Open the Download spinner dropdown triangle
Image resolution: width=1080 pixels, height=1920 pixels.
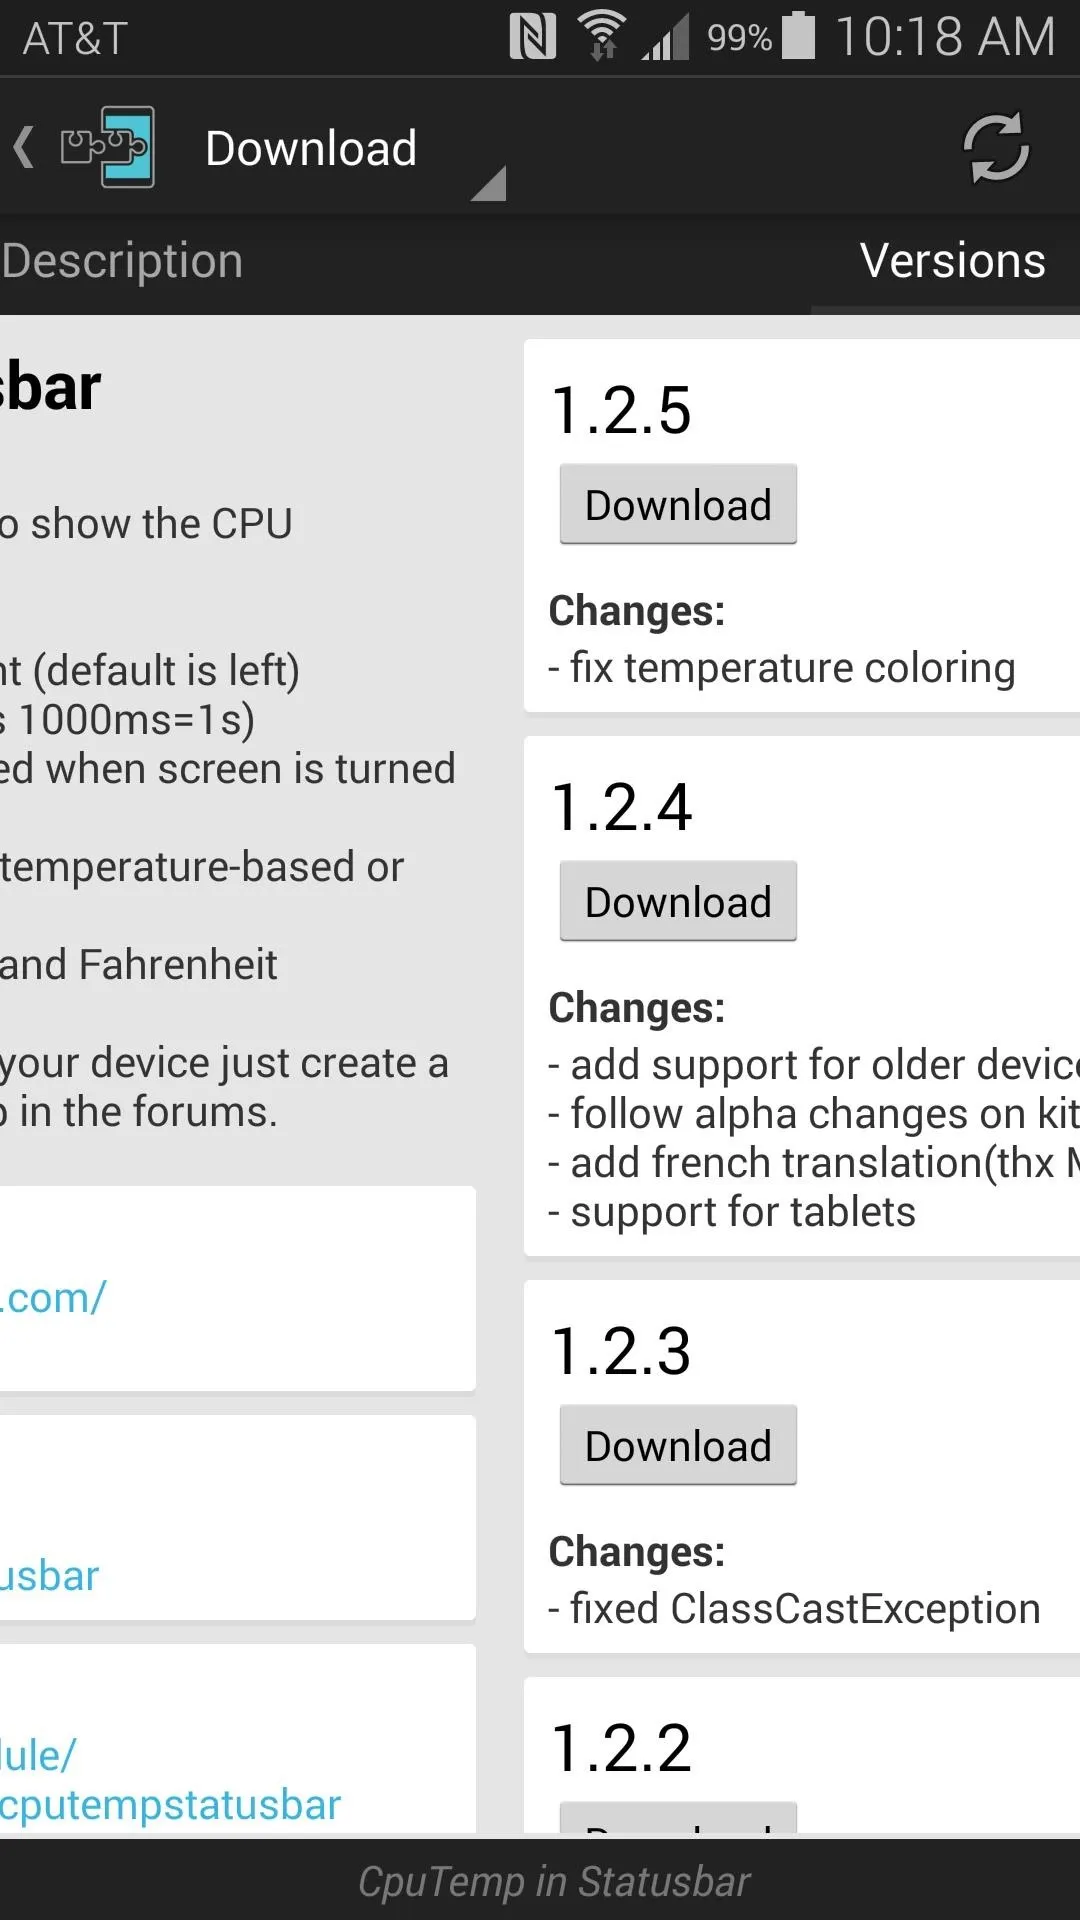(x=488, y=183)
